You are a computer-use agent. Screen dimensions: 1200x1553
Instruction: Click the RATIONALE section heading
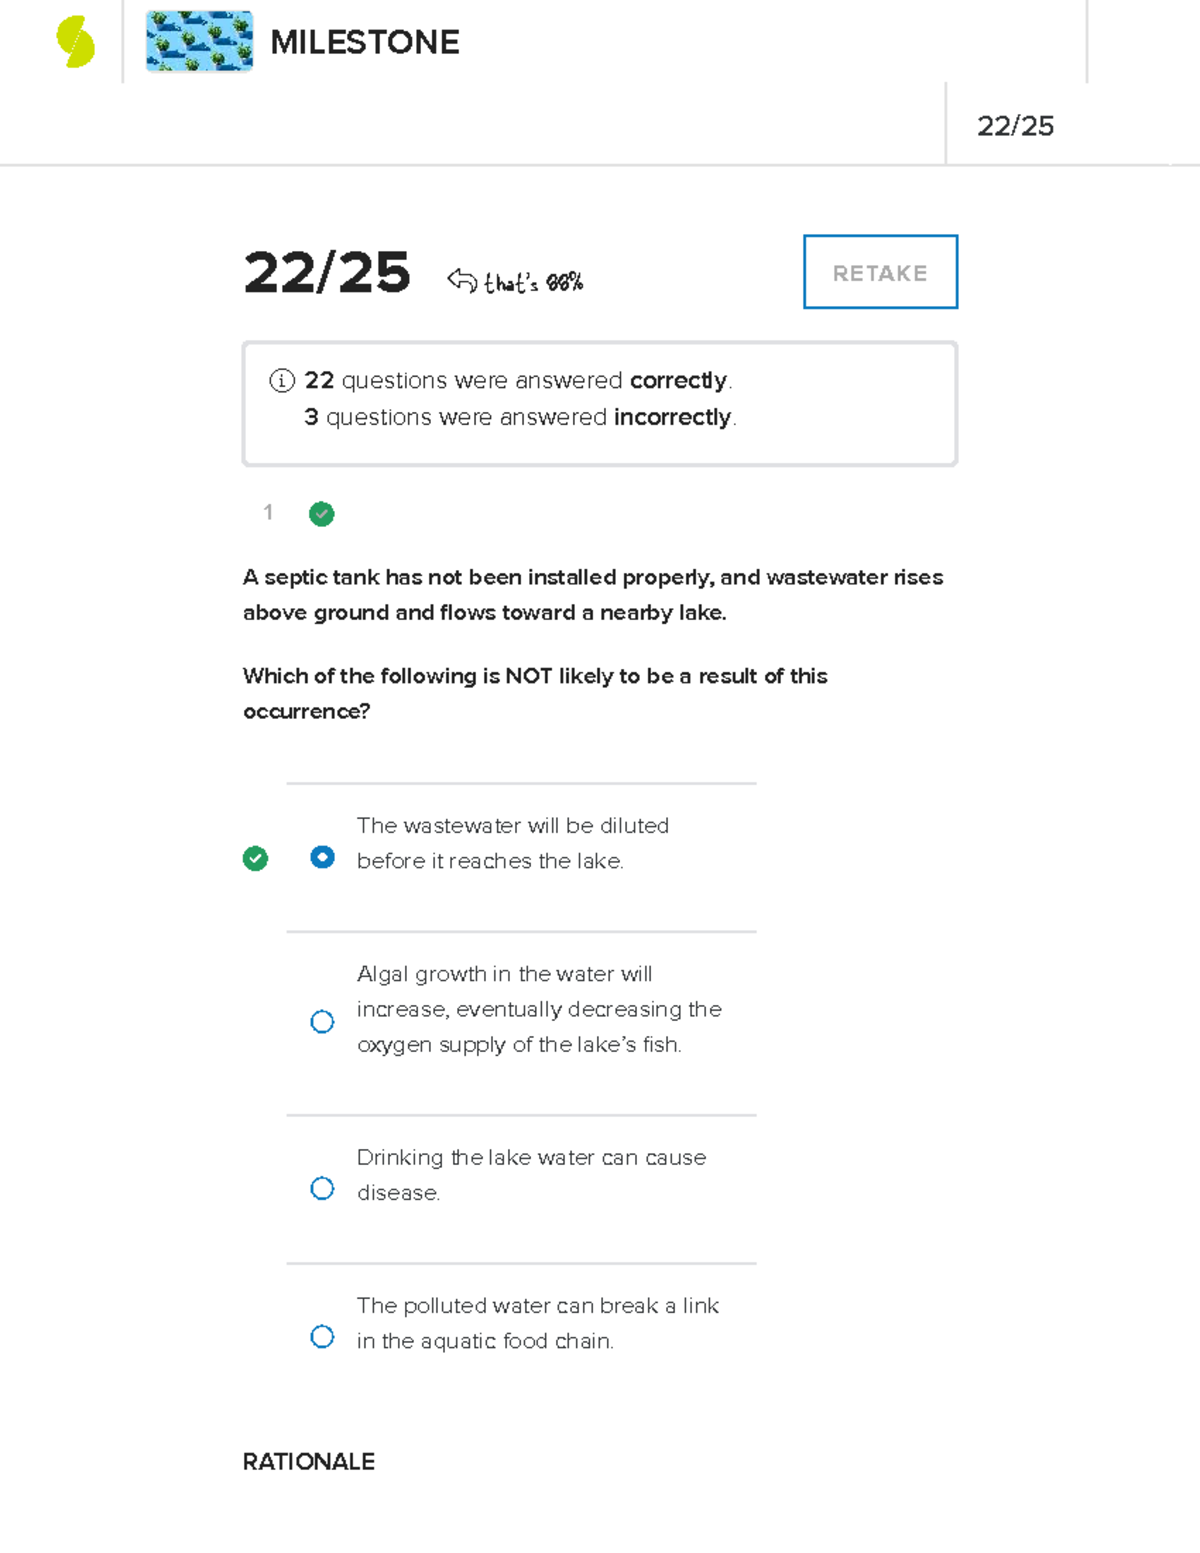click(x=308, y=1461)
